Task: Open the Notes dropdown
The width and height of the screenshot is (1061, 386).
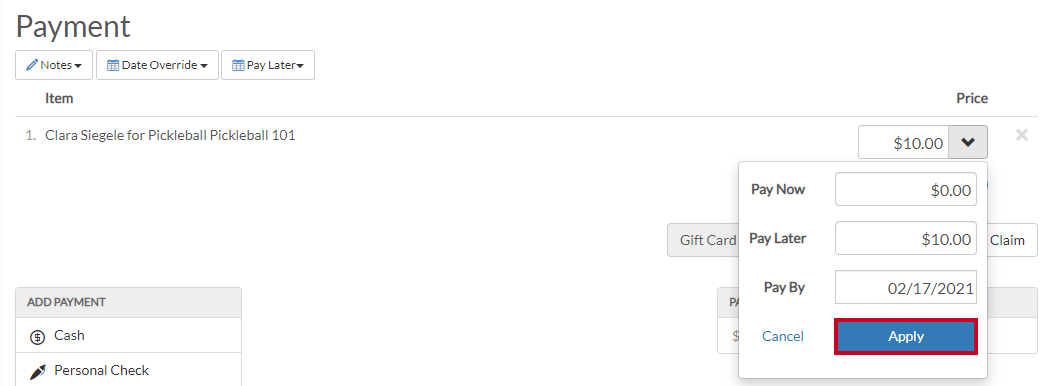Action: (x=54, y=65)
